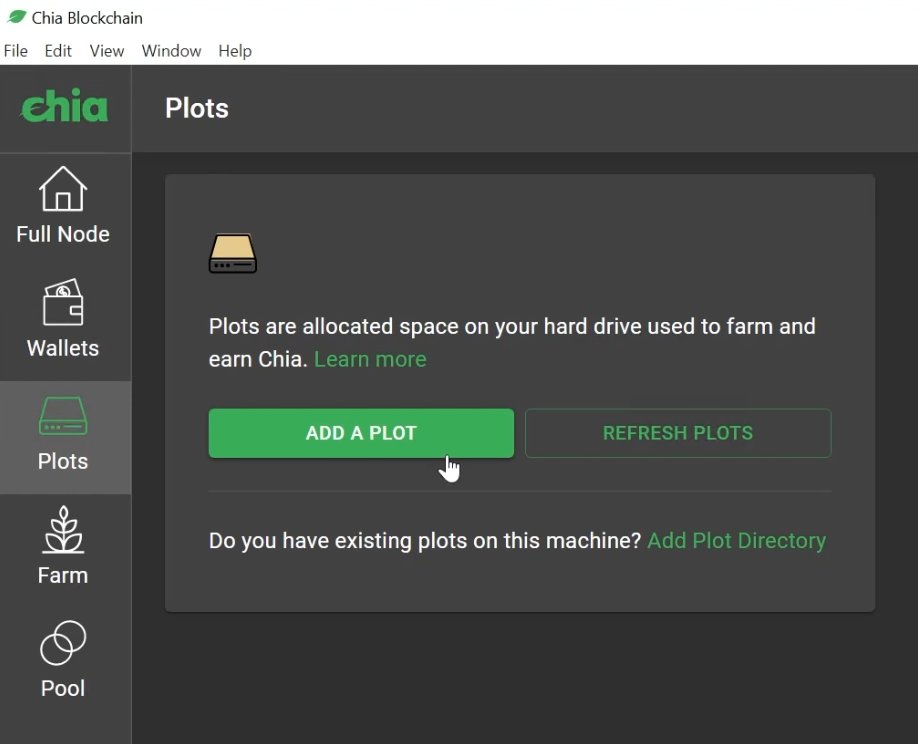The width and height of the screenshot is (918, 744).
Task: Click the ADD A PLOT button
Action: (x=361, y=433)
